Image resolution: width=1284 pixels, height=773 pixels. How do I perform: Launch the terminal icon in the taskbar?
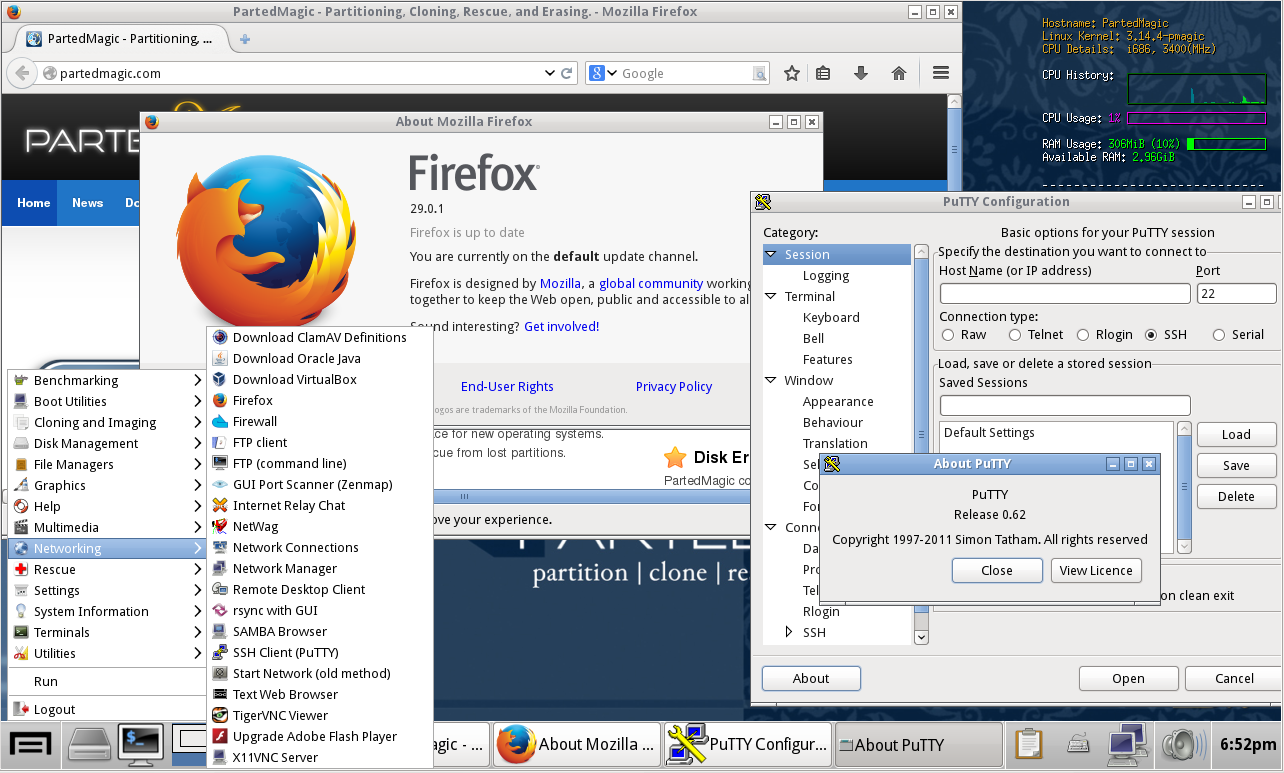tap(140, 744)
